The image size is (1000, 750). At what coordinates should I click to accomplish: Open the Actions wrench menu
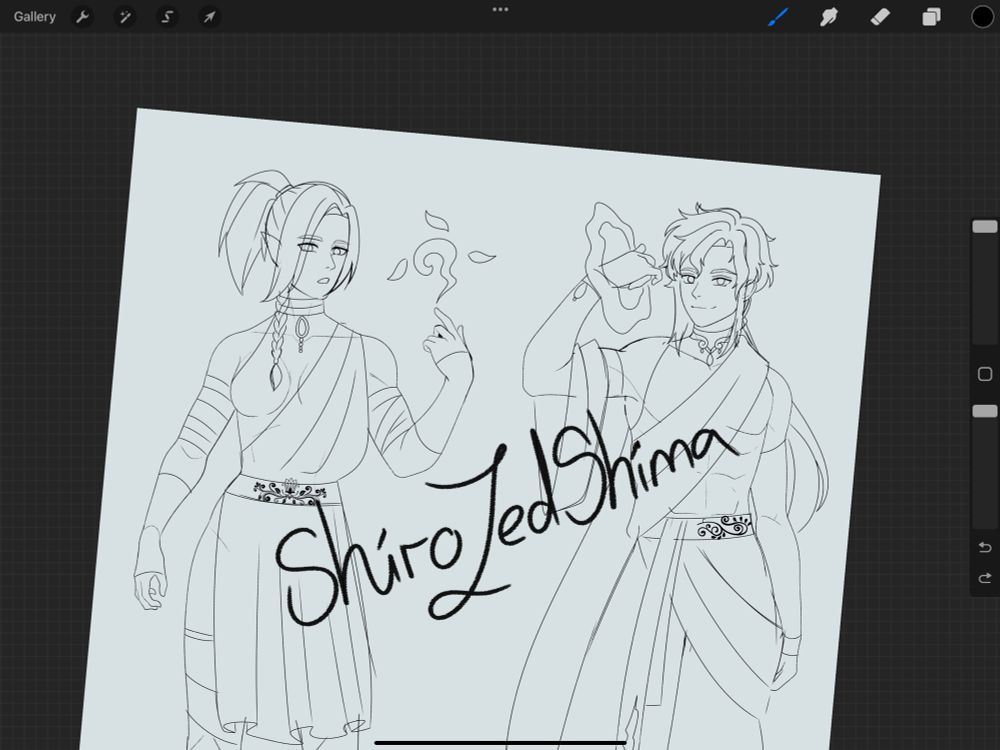pyautogui.click(x=82, y=17)
